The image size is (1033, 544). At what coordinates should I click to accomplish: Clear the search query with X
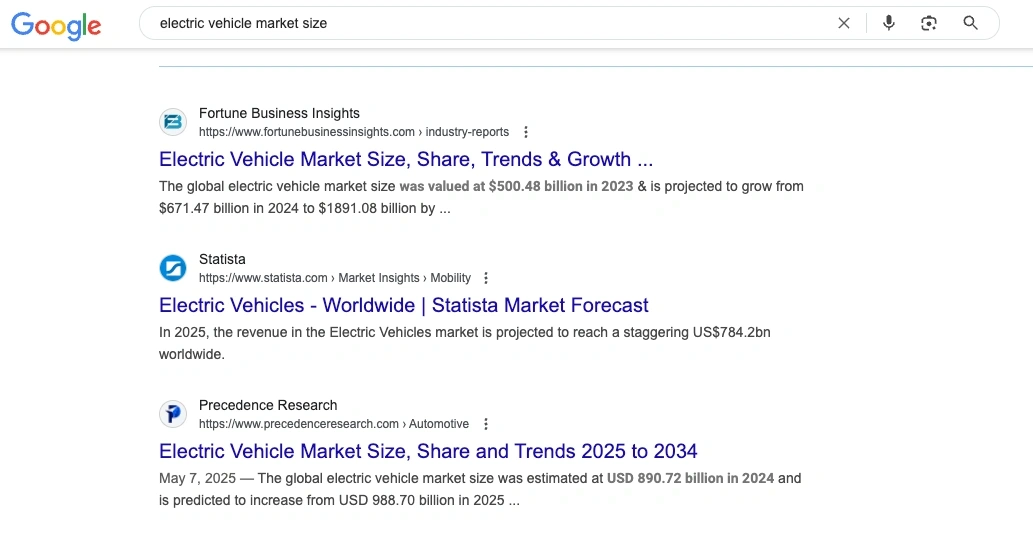(x=843, y=23)
